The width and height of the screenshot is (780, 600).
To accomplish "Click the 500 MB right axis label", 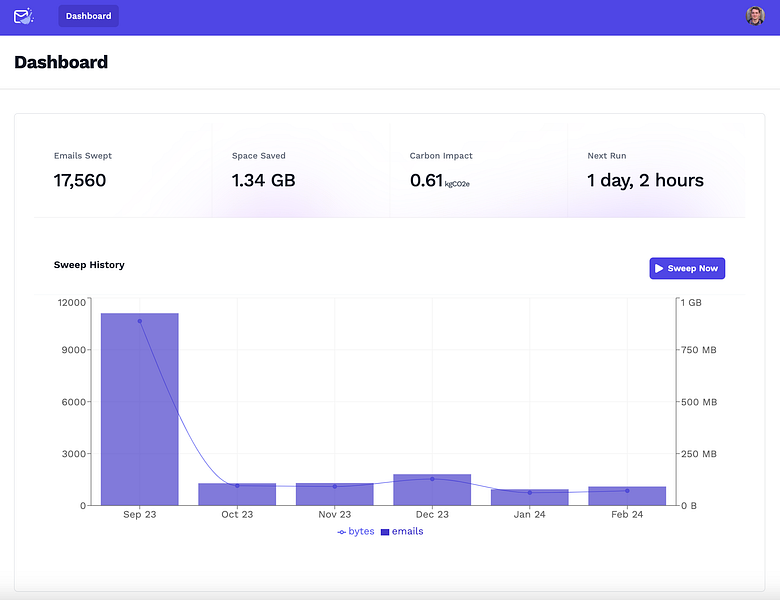I will click(699, 402).
